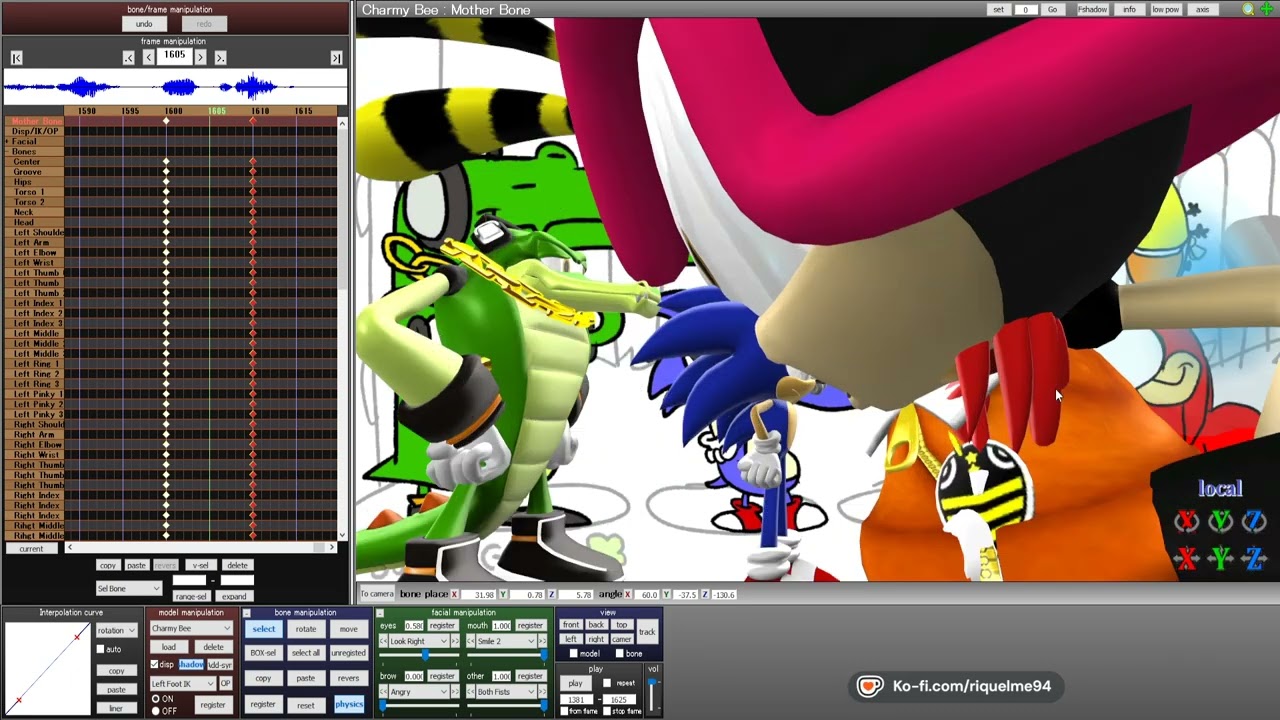The height and width of the screenshot is (720, 1280).
Task: Open the Angry brow morph dropdown
Action: 418,691
